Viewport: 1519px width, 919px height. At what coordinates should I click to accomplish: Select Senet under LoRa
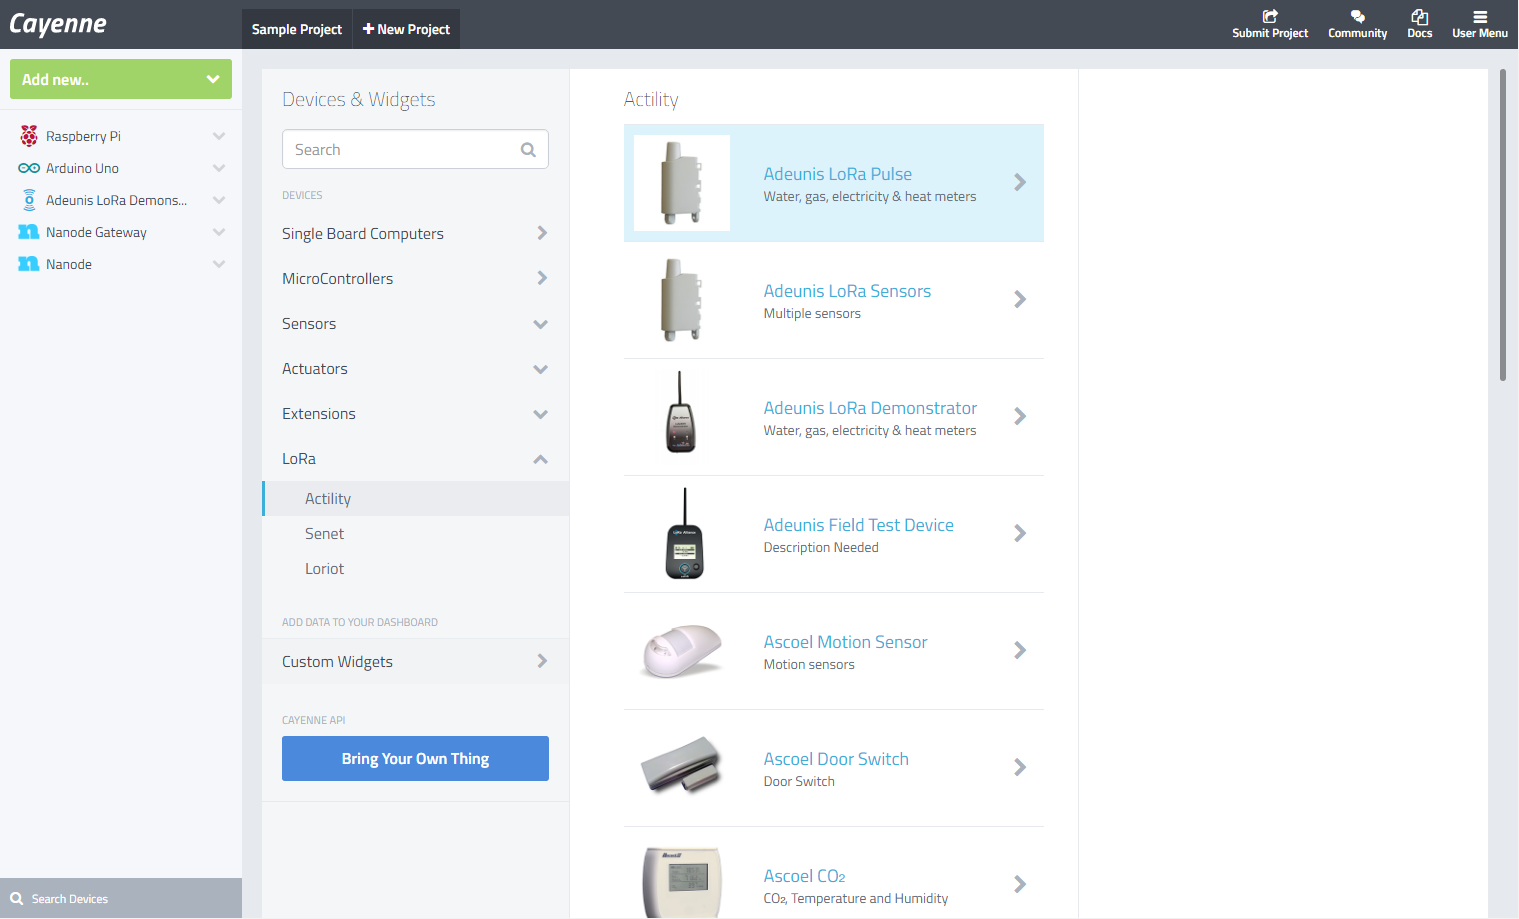coord(415,533)
